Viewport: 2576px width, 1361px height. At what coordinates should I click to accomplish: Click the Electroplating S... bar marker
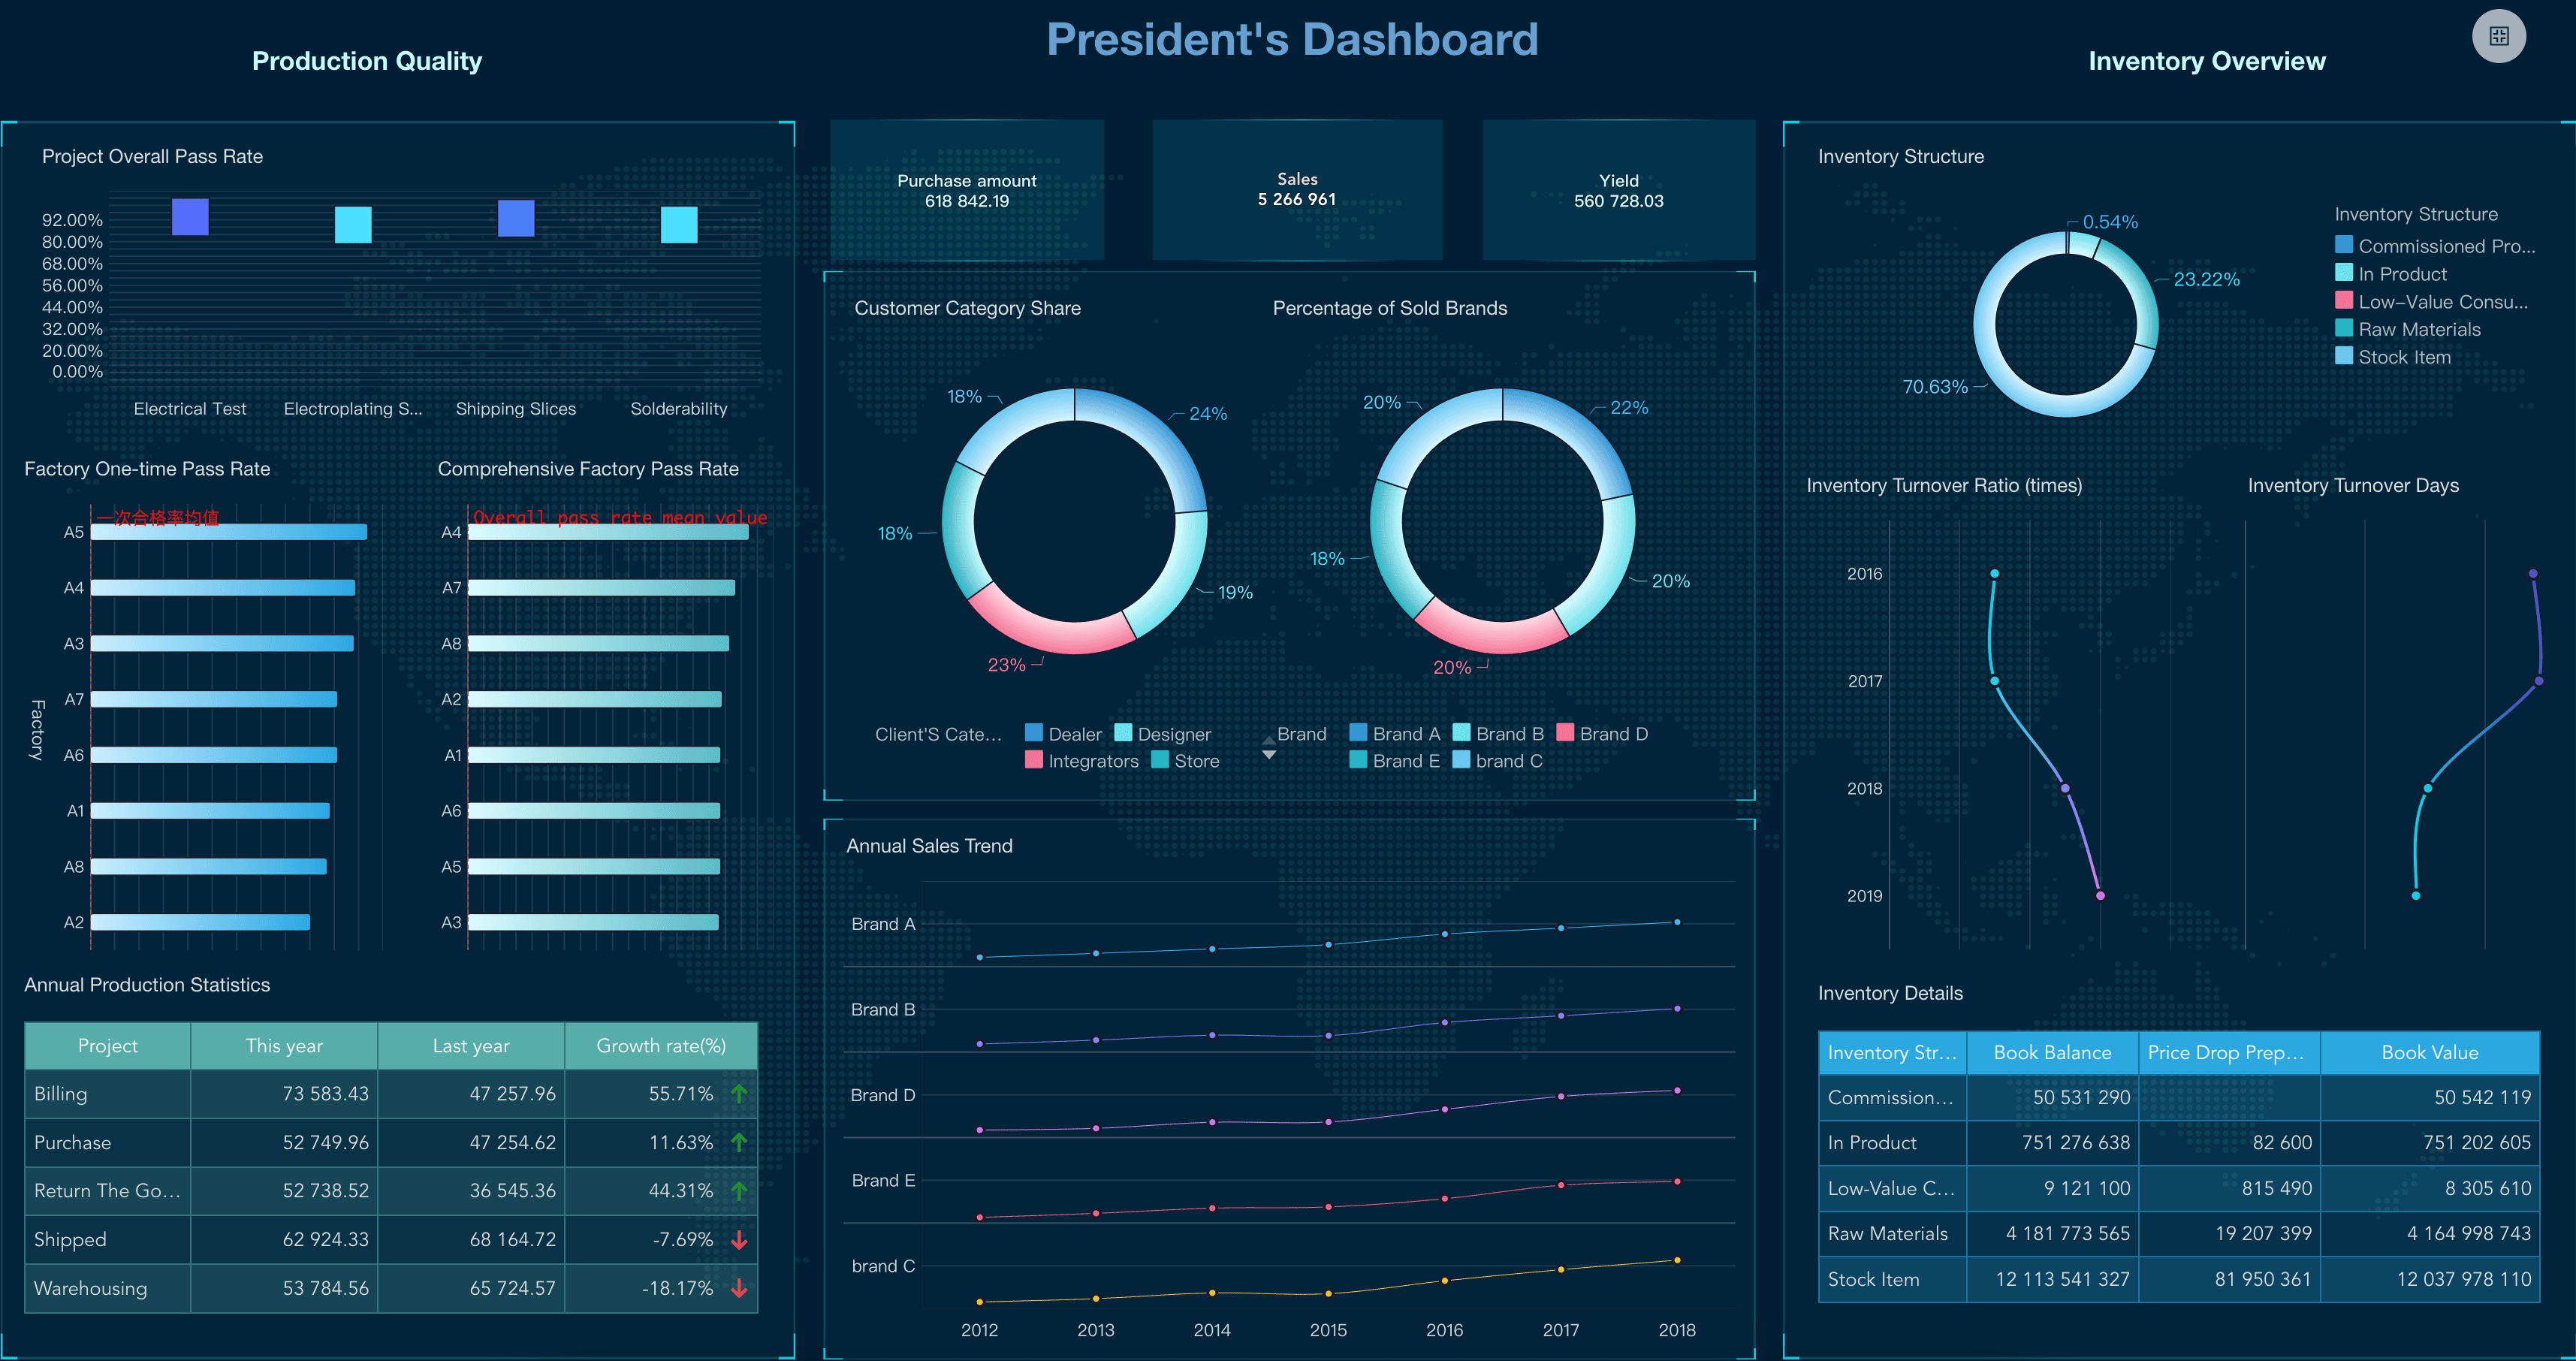pyautogui.click(x=353, y=225)
